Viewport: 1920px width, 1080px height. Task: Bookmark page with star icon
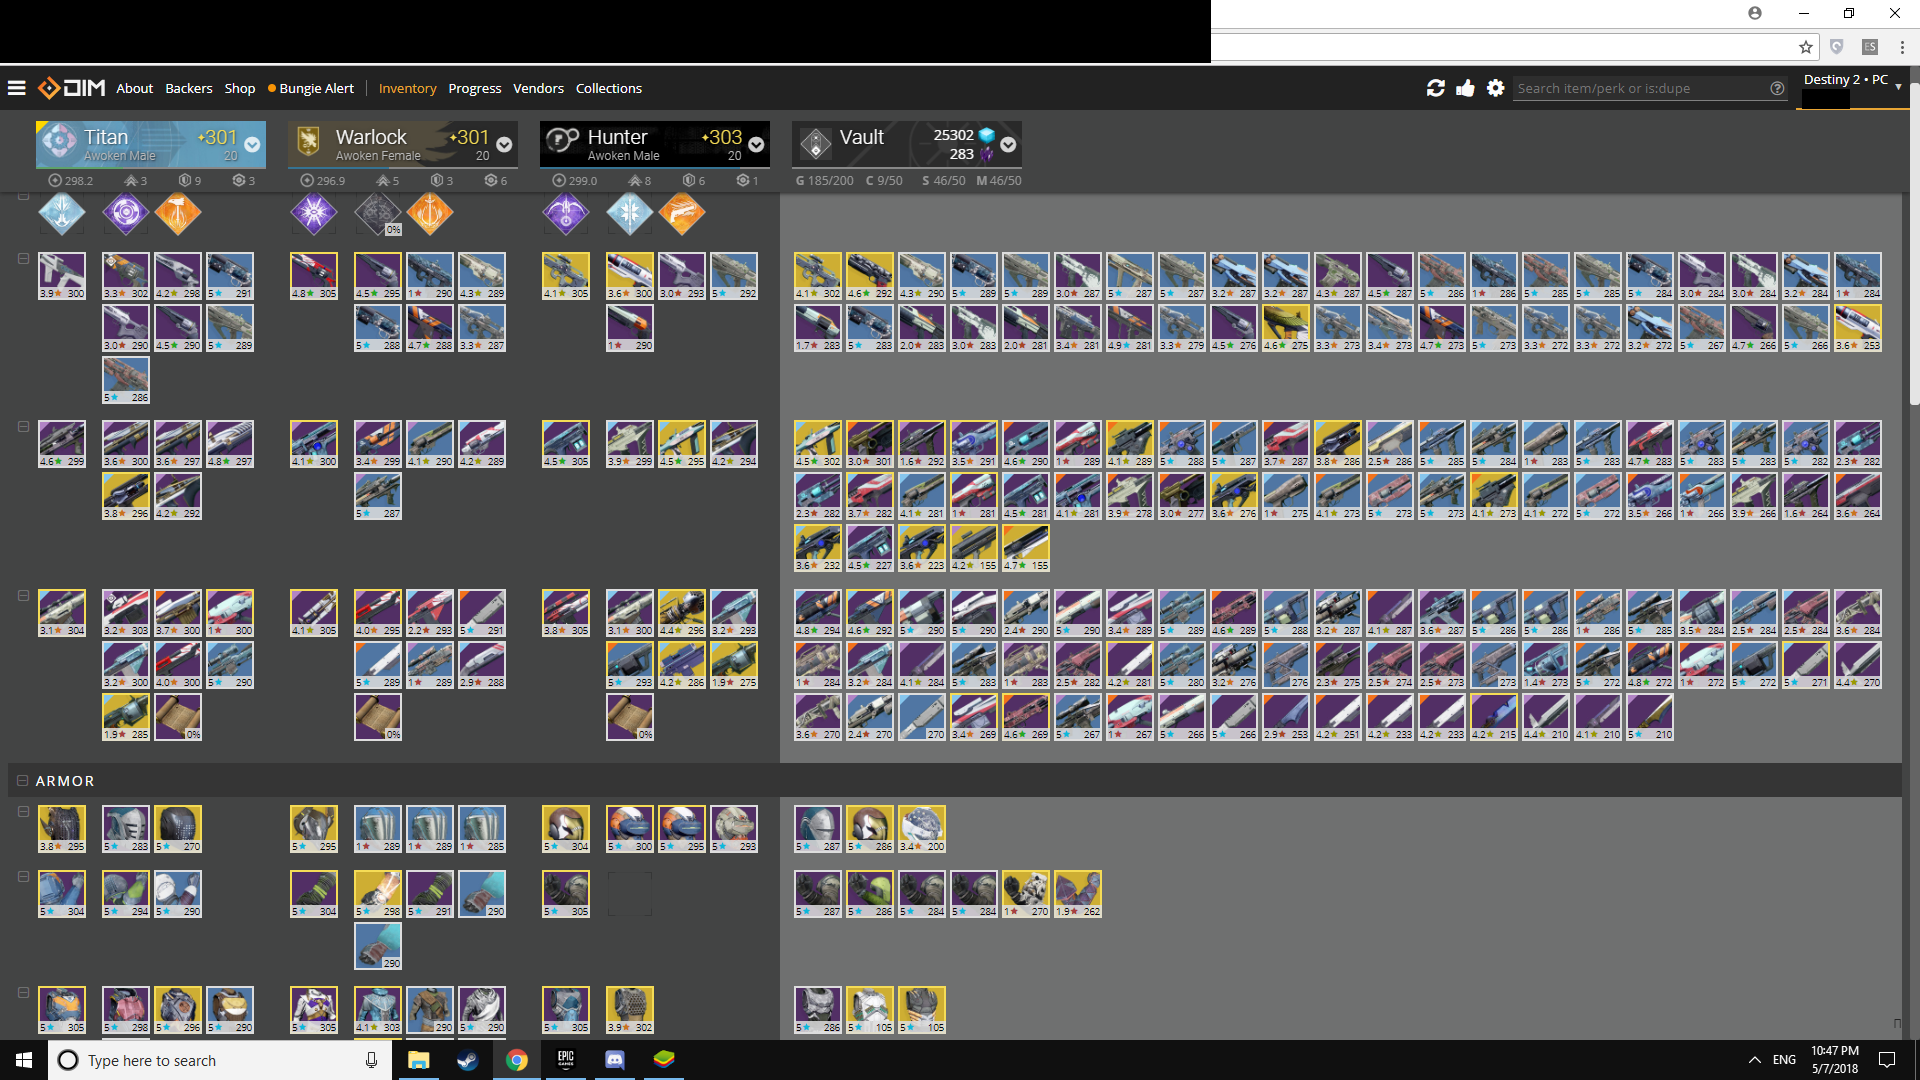point(1805,47)
